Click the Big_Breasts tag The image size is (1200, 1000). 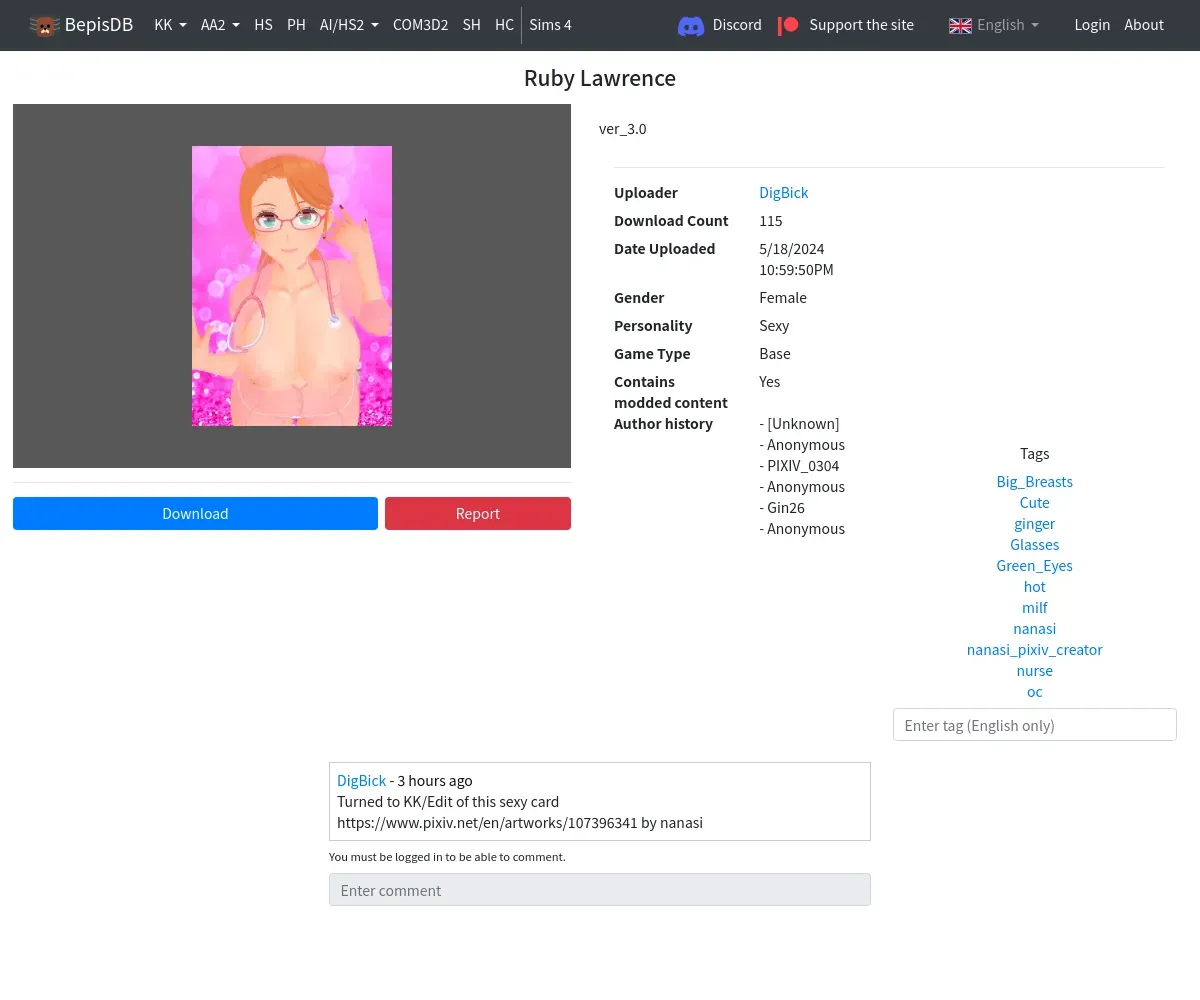[x=1034, y=481]
